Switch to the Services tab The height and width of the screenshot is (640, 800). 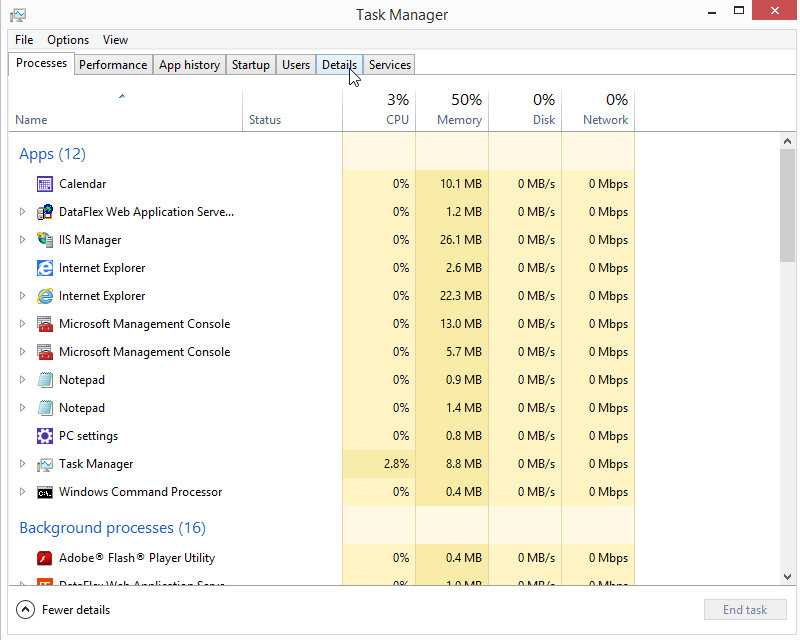point(390,65)
